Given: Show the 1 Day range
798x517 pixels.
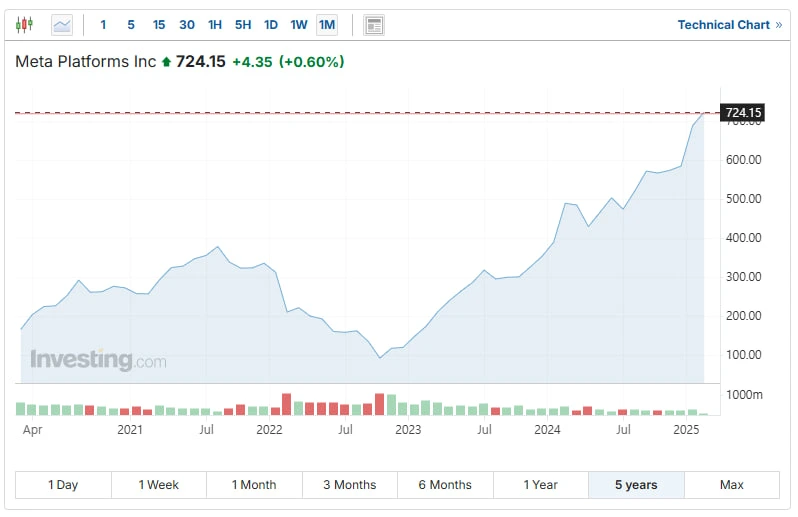Looking at the screenshot, I should click(x=63, y=485).
